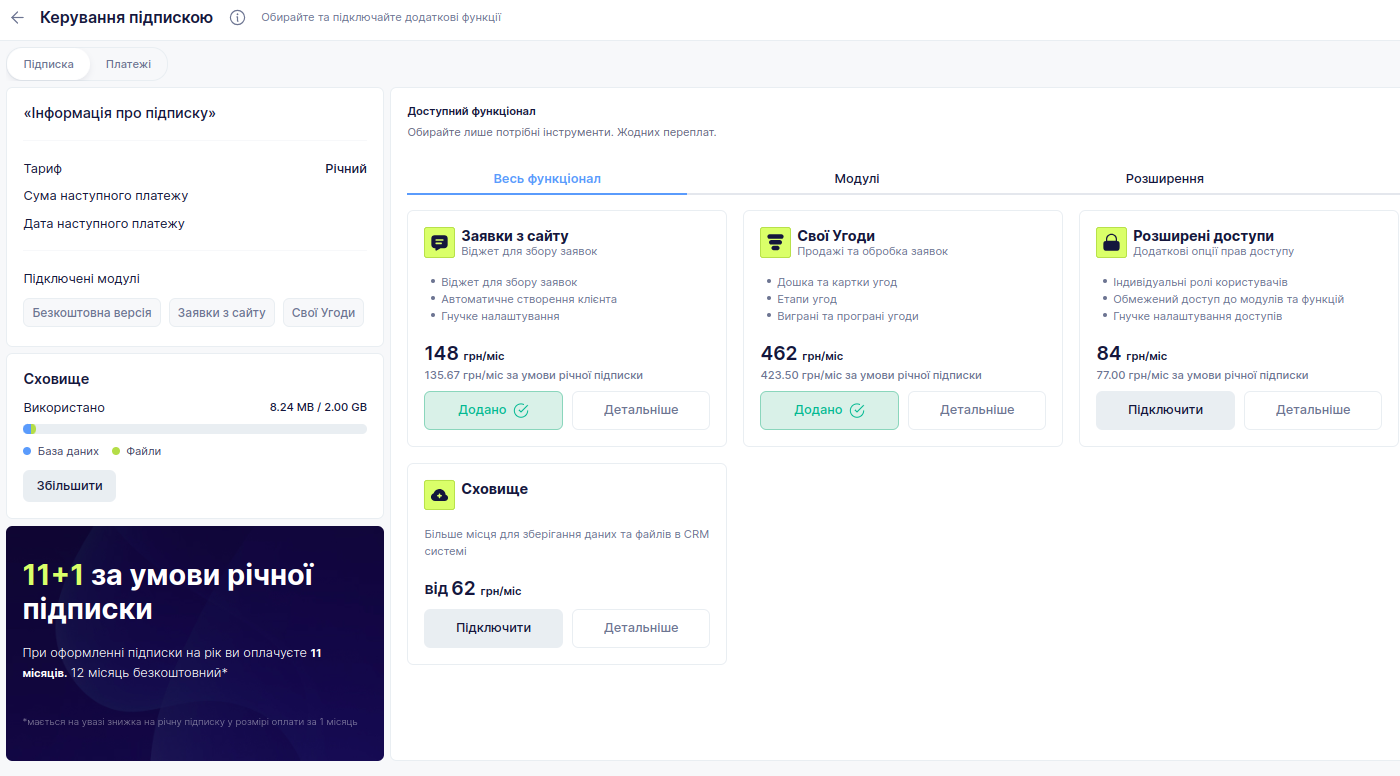Switch to the Платежі tab

129,64
